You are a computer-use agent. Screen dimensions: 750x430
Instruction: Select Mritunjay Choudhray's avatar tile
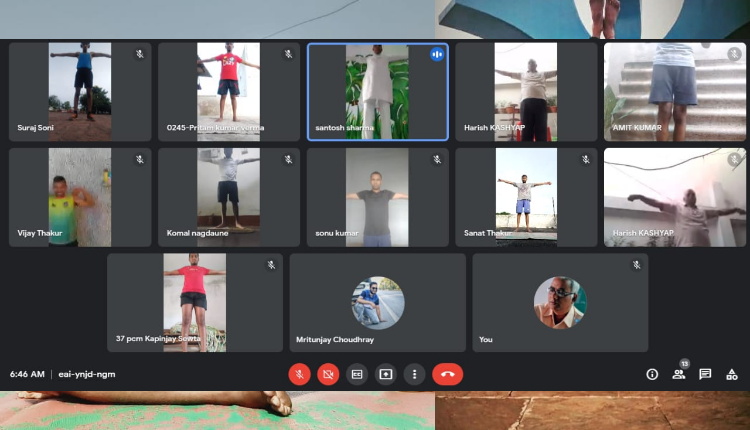click(x=377, y=301)
